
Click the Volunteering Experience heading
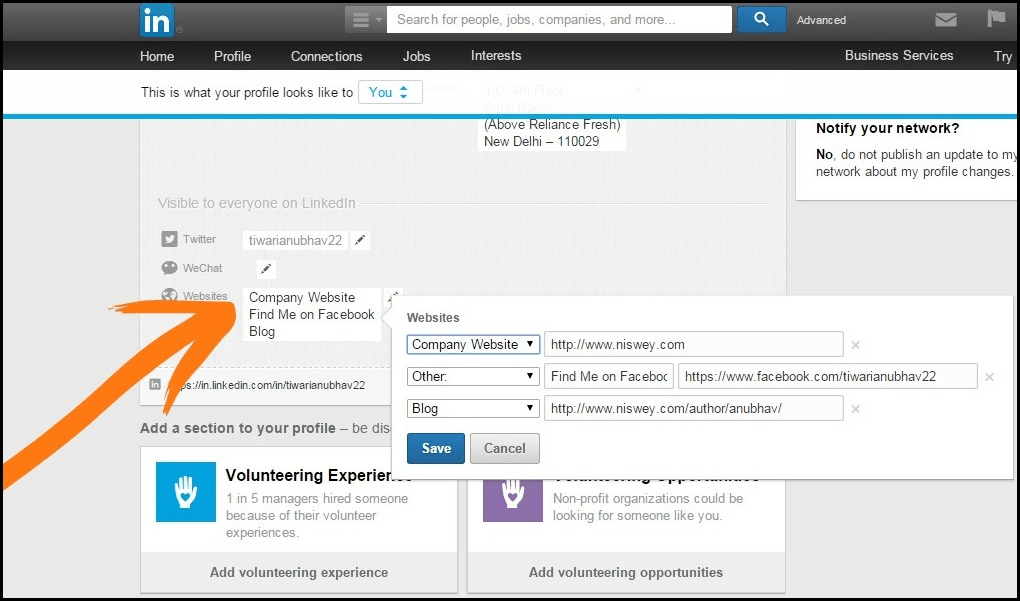318,475
